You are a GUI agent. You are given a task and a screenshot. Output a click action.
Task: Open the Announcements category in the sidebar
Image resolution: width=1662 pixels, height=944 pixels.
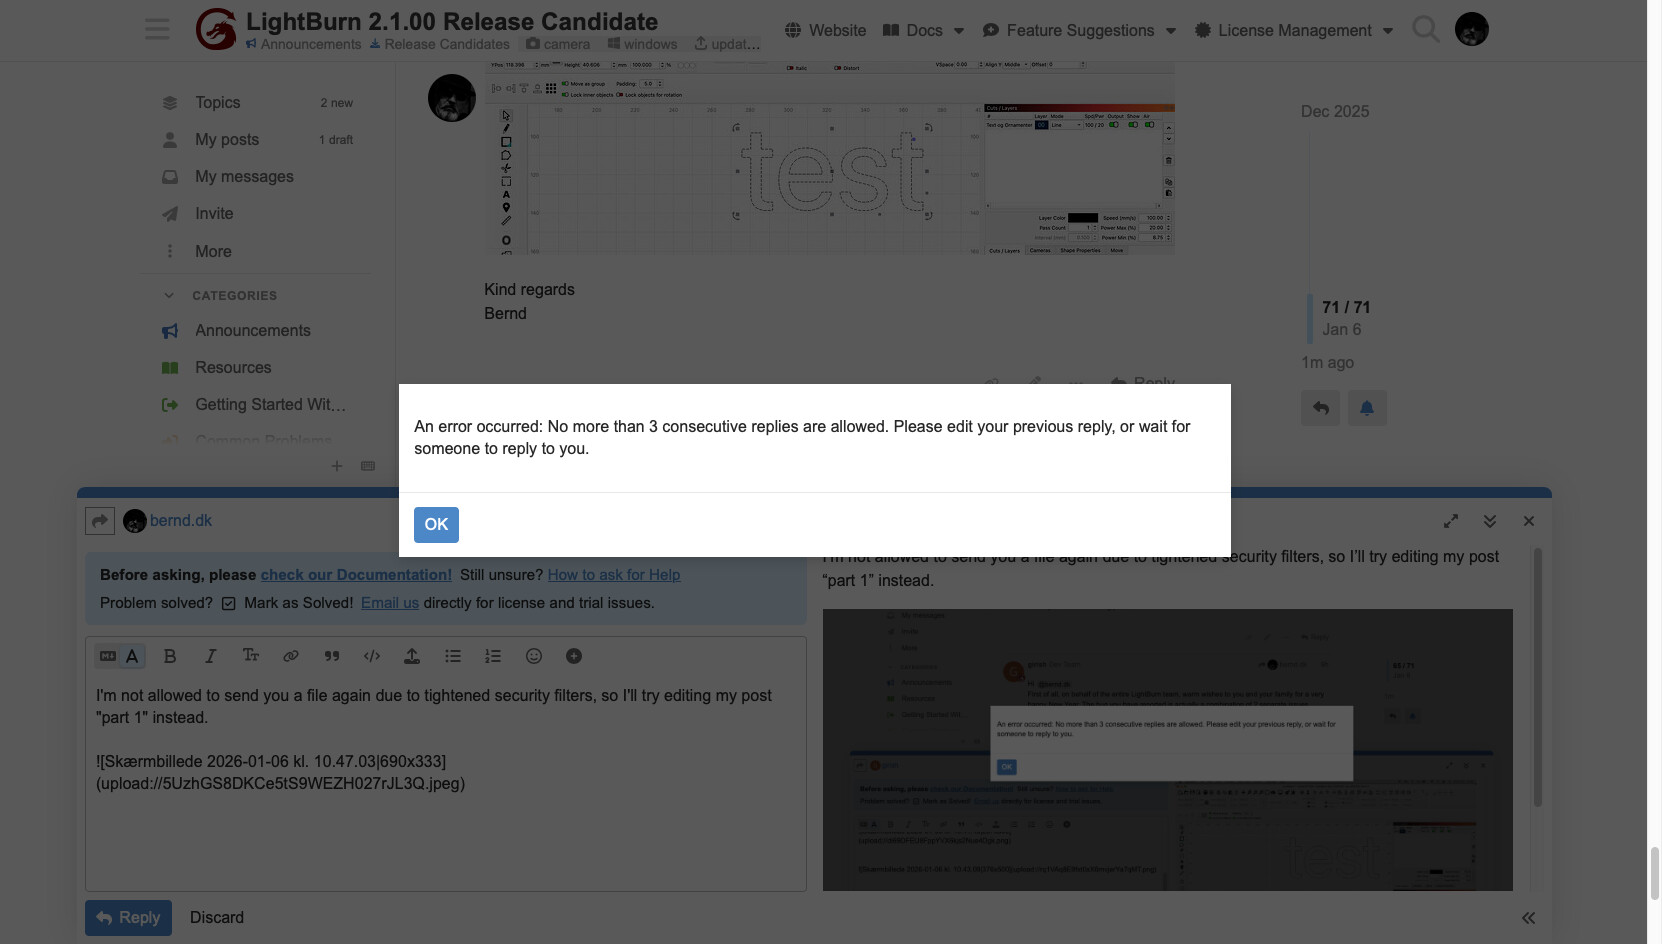point(253,330)
